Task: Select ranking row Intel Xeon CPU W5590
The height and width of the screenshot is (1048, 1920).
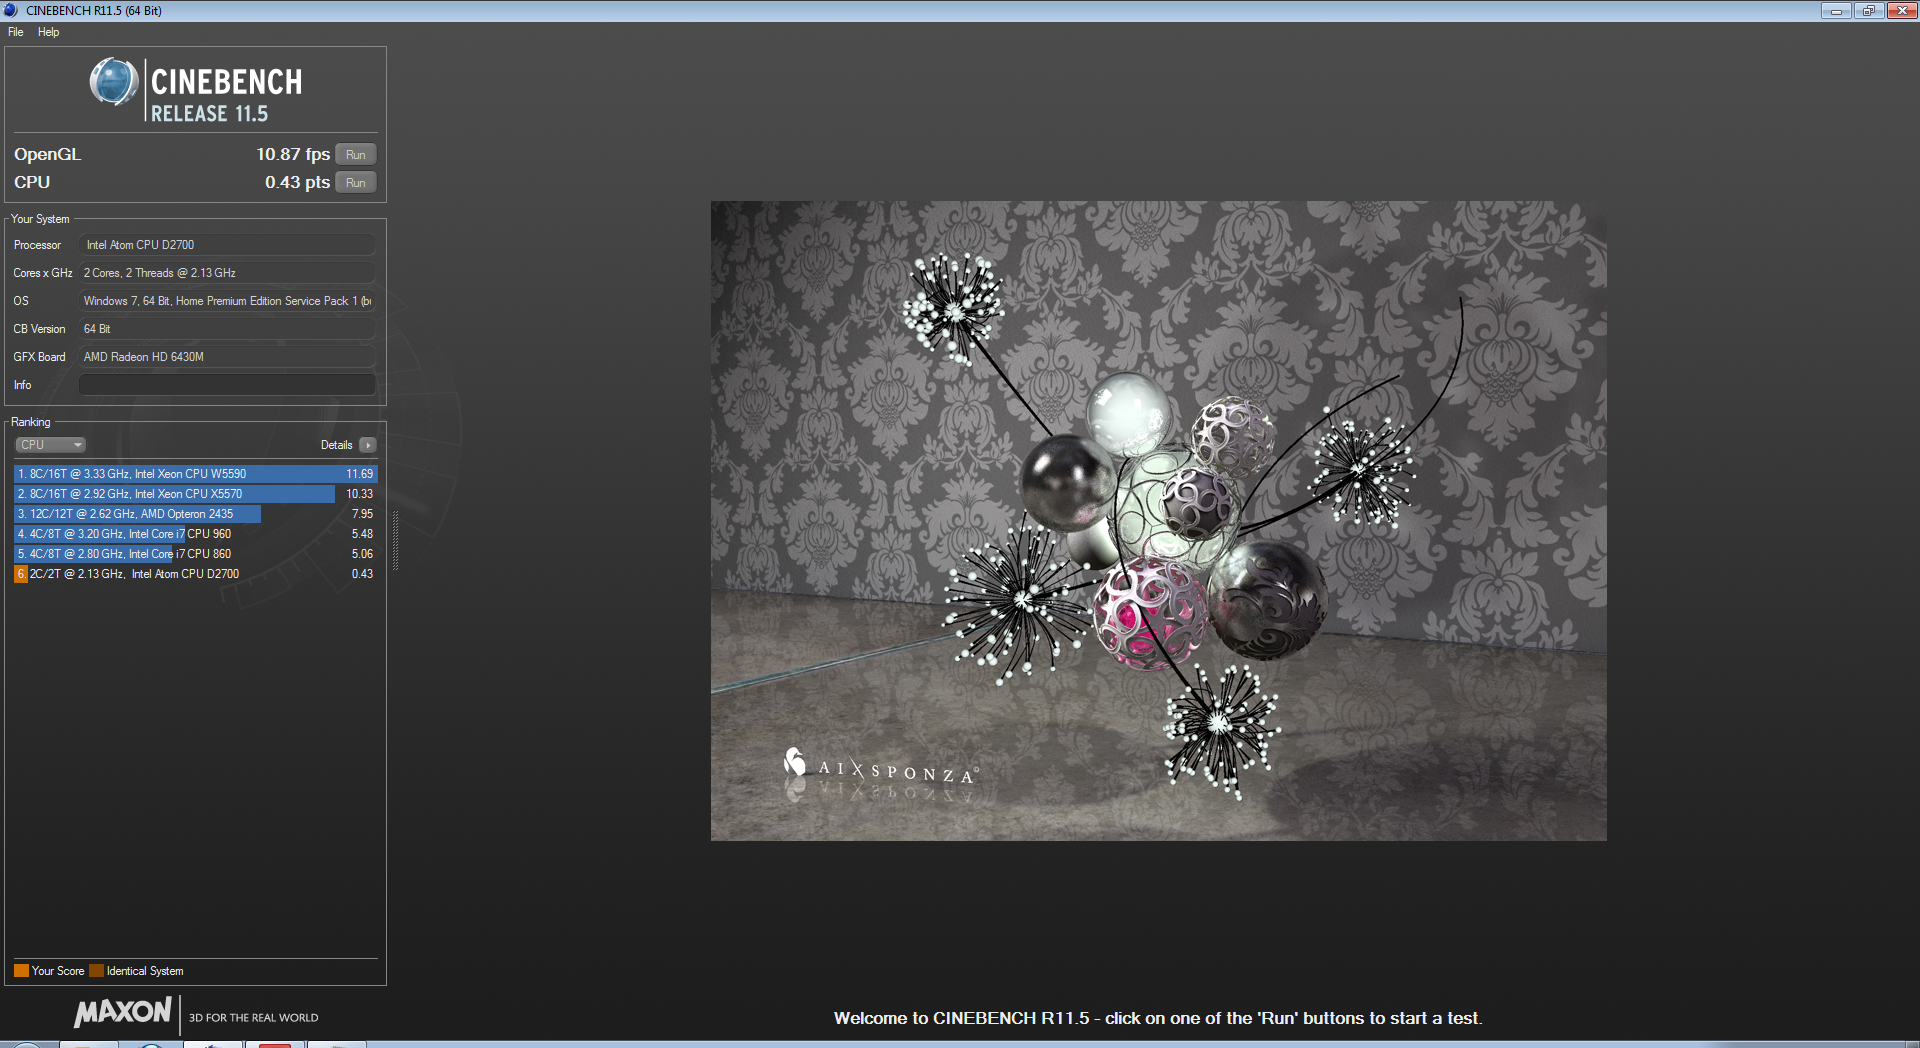Action: (196, 474)
